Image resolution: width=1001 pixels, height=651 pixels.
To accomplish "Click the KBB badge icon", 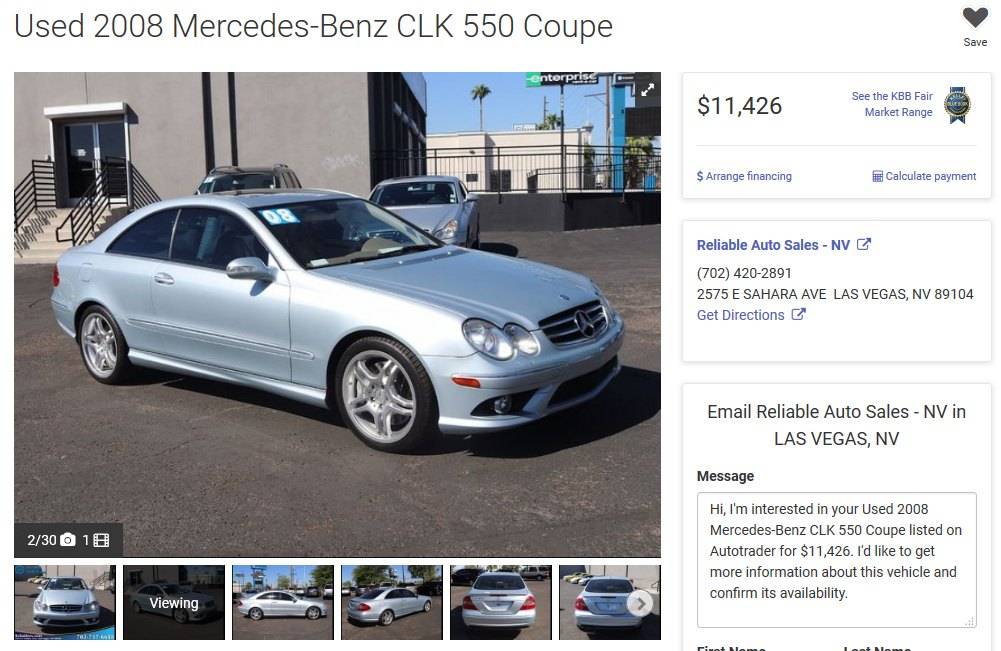I will [957, 105].
